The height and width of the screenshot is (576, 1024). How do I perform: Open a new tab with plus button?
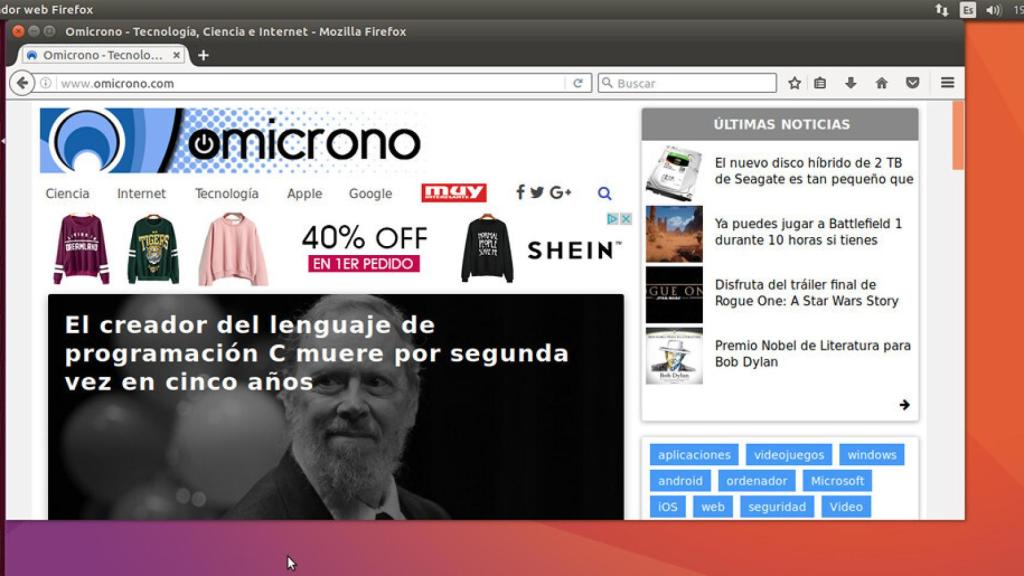204,55
